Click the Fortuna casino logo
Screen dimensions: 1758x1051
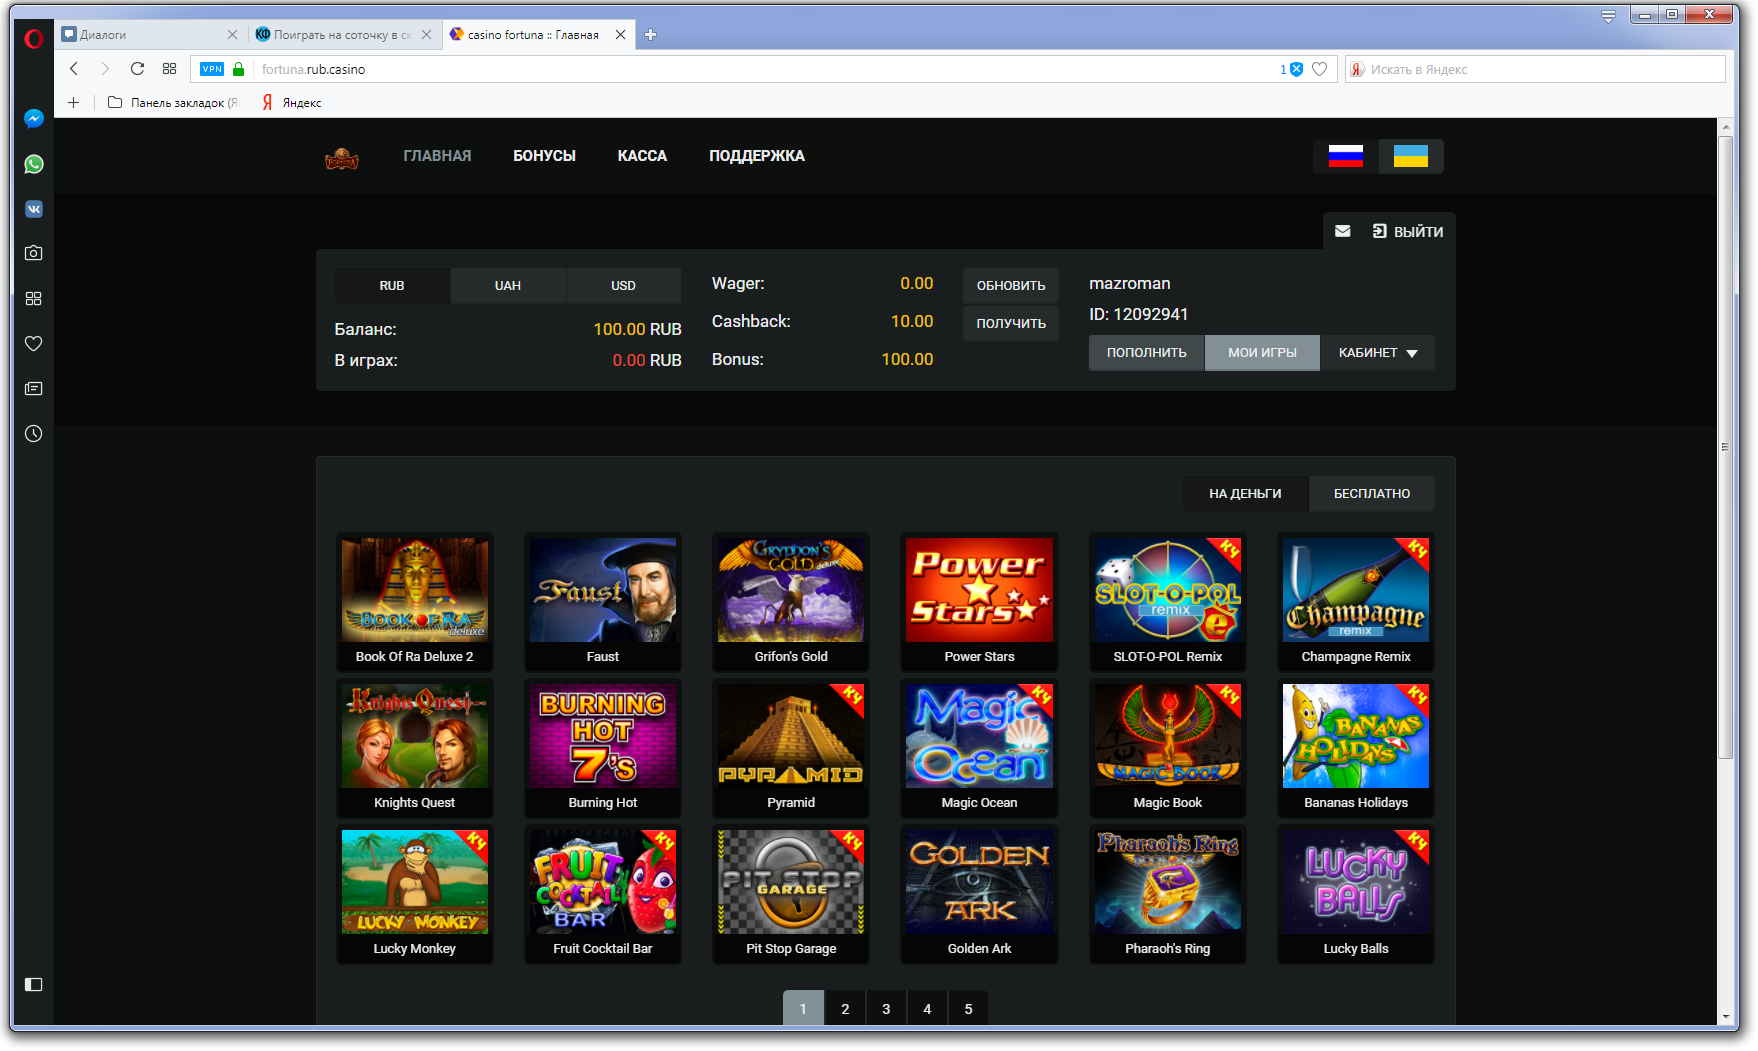pos(342,158)
